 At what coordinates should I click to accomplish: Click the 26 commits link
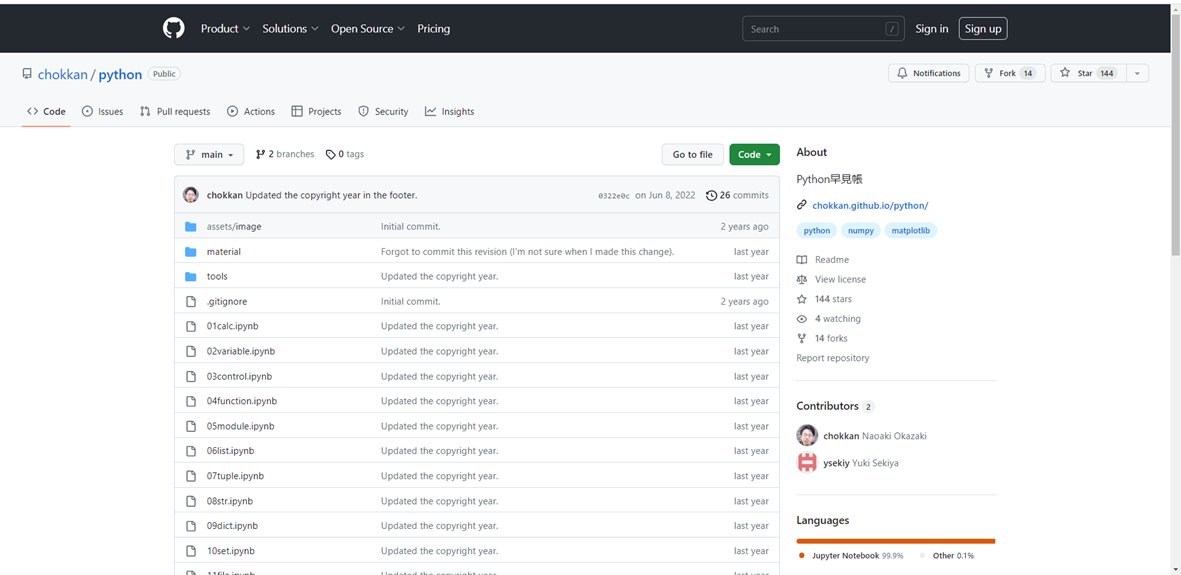coord(737,195)
